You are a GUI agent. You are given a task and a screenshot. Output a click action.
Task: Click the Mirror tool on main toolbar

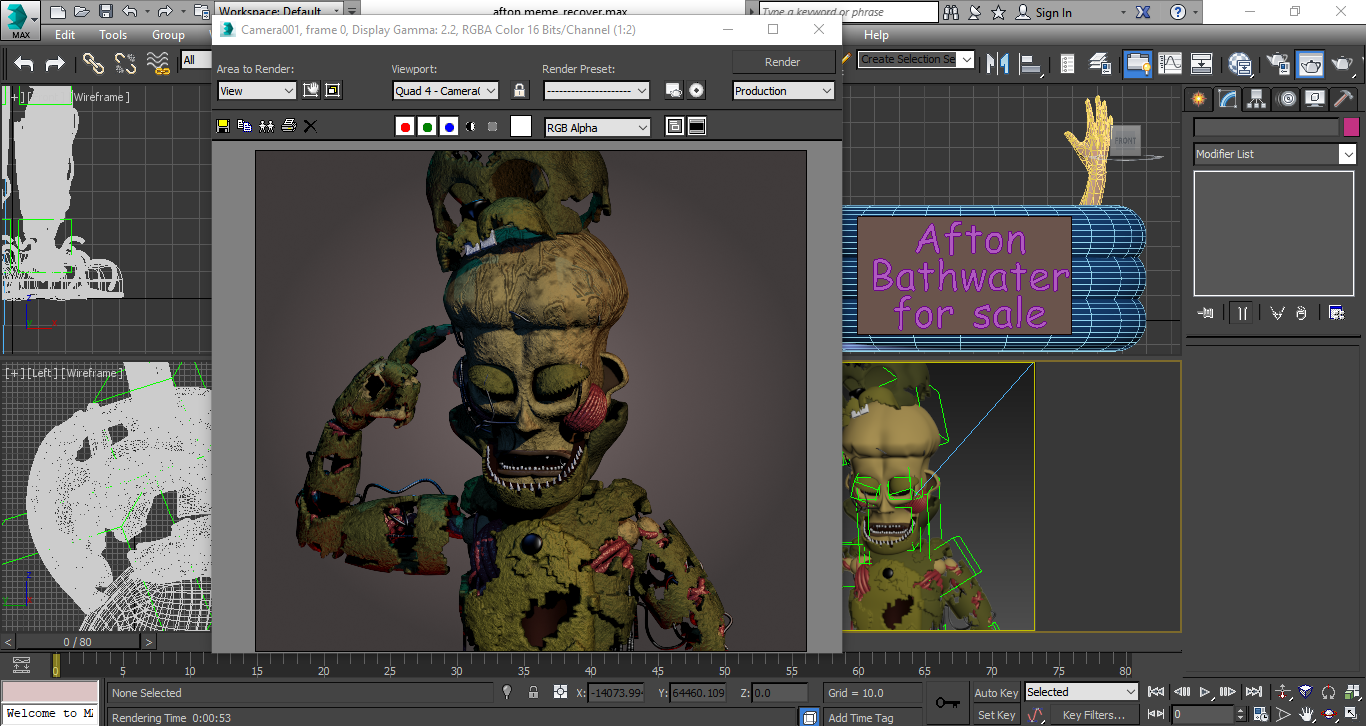tap(997, 64)
